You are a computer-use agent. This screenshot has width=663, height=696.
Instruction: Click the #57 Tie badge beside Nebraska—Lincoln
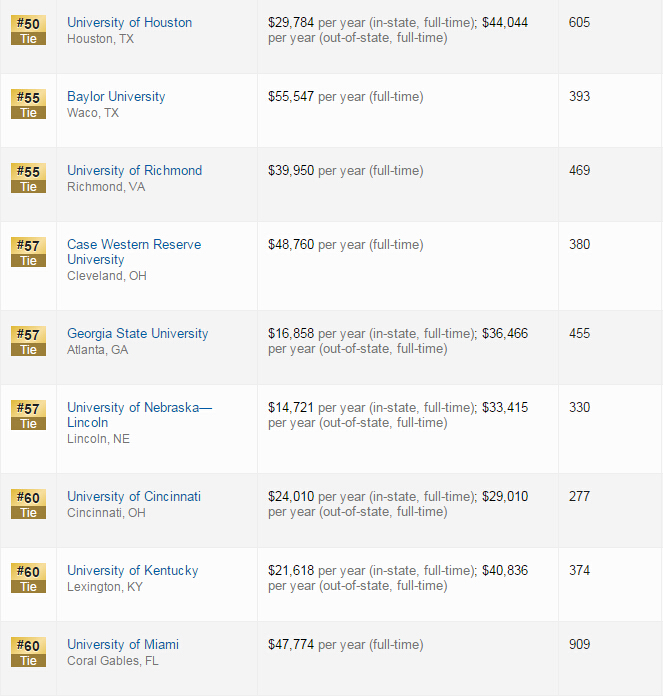28,415
